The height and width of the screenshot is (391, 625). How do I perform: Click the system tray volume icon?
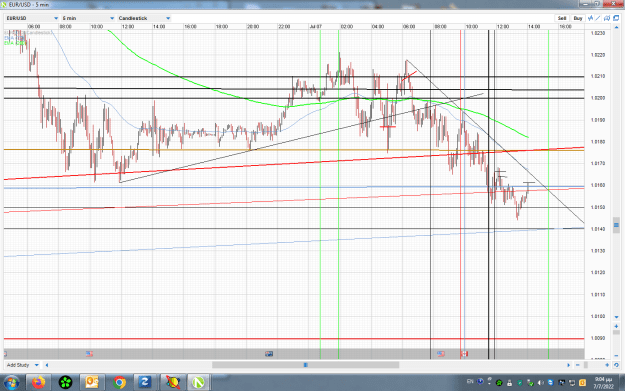tap(540, 383)
